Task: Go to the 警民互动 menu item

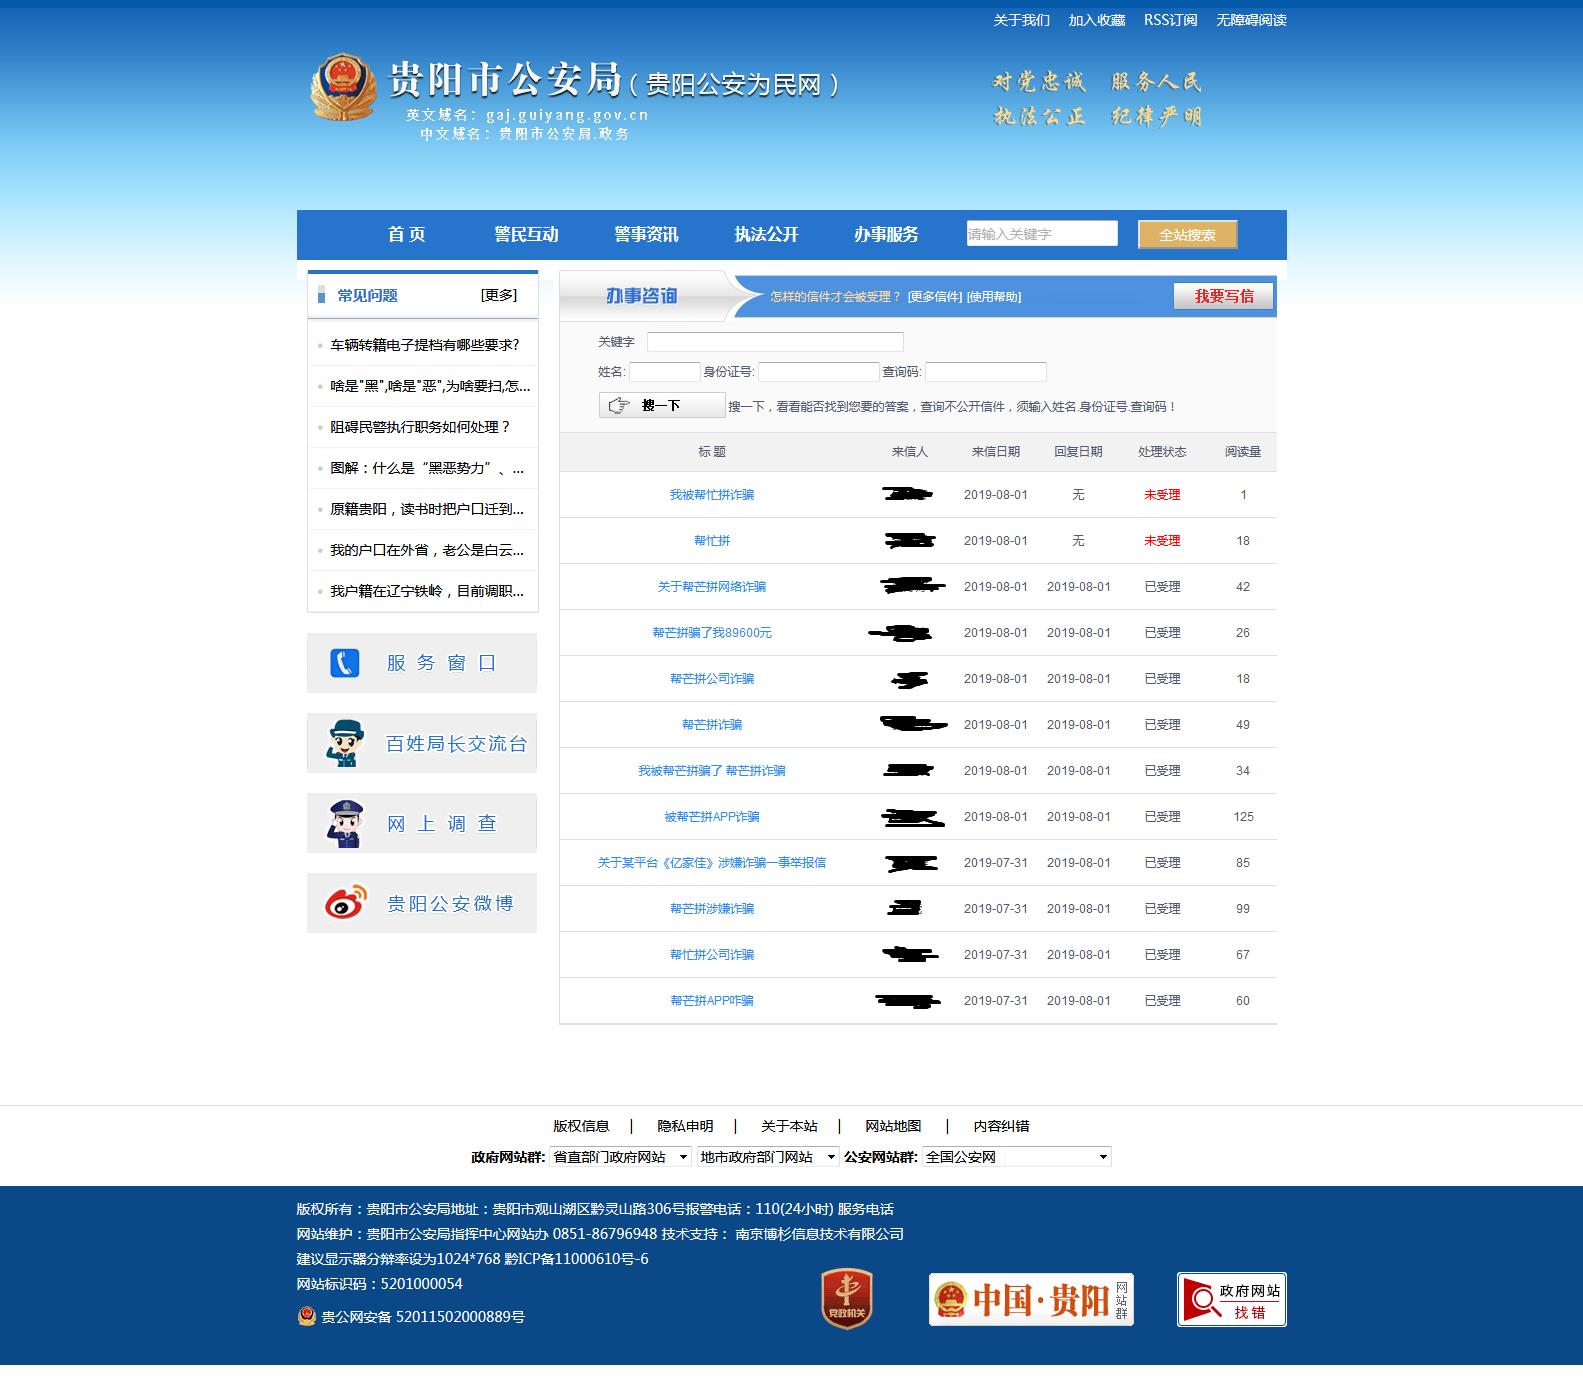Action: (526, 235)
